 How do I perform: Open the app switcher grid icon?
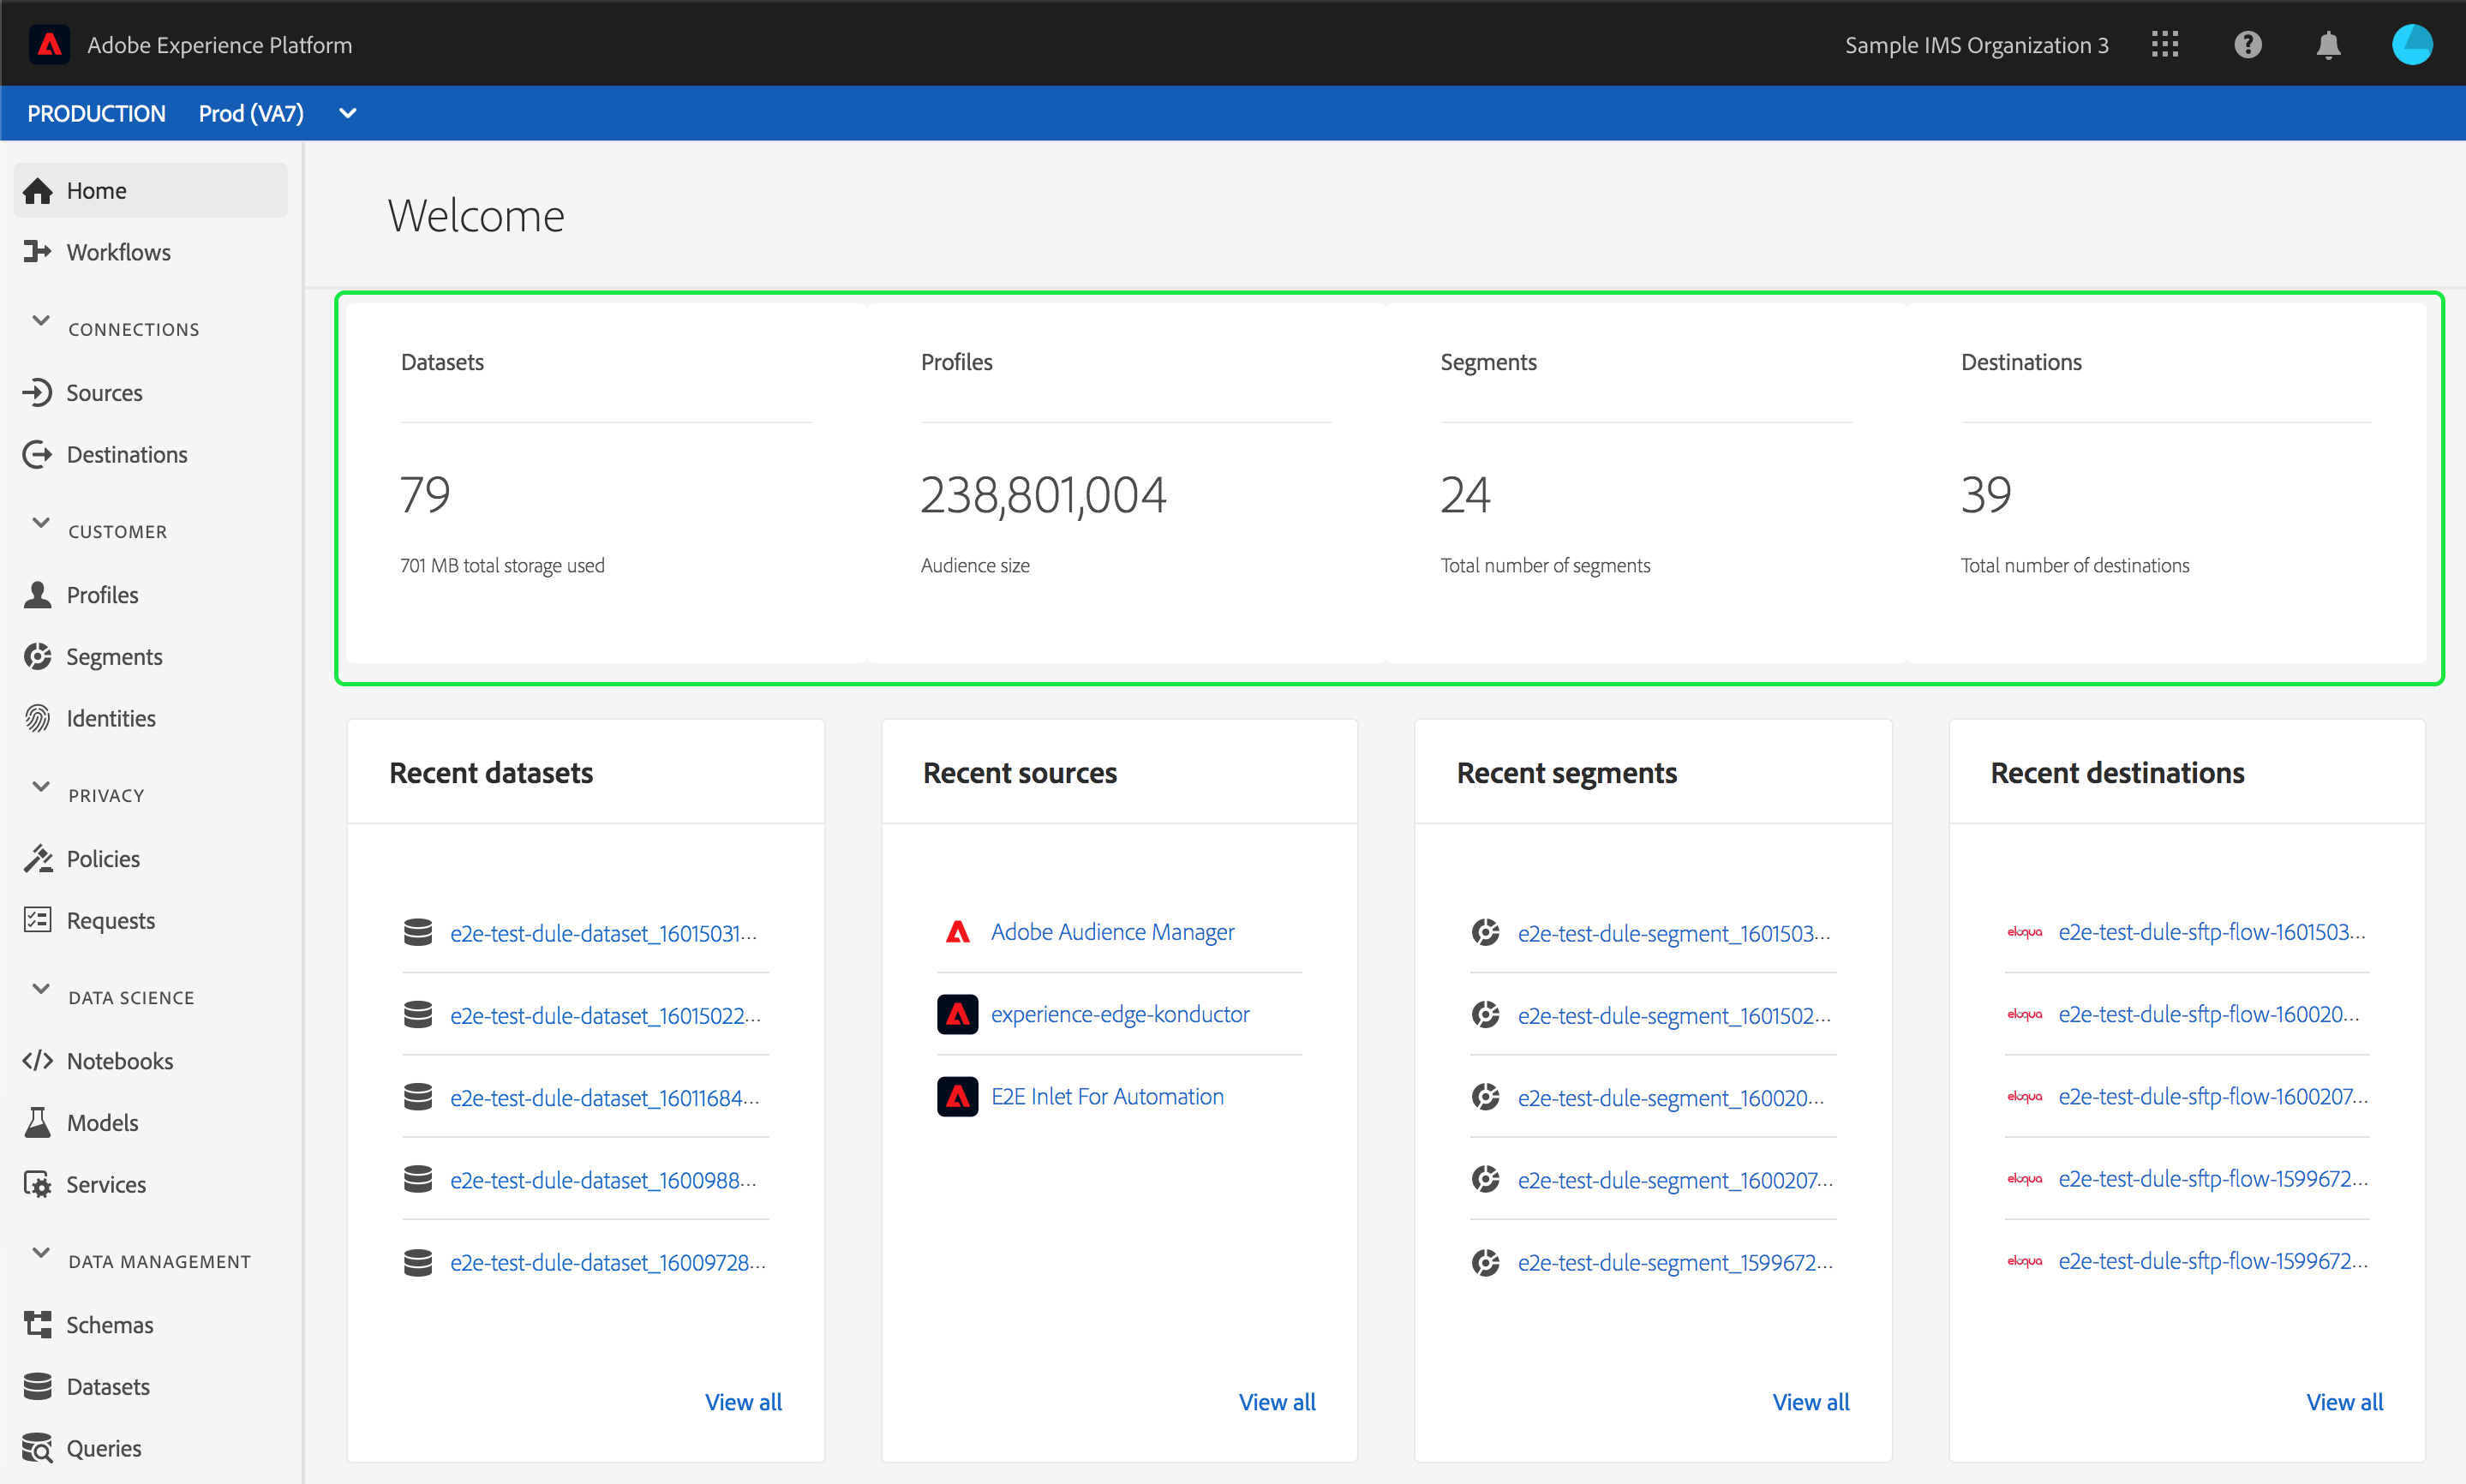point(2164,45)
